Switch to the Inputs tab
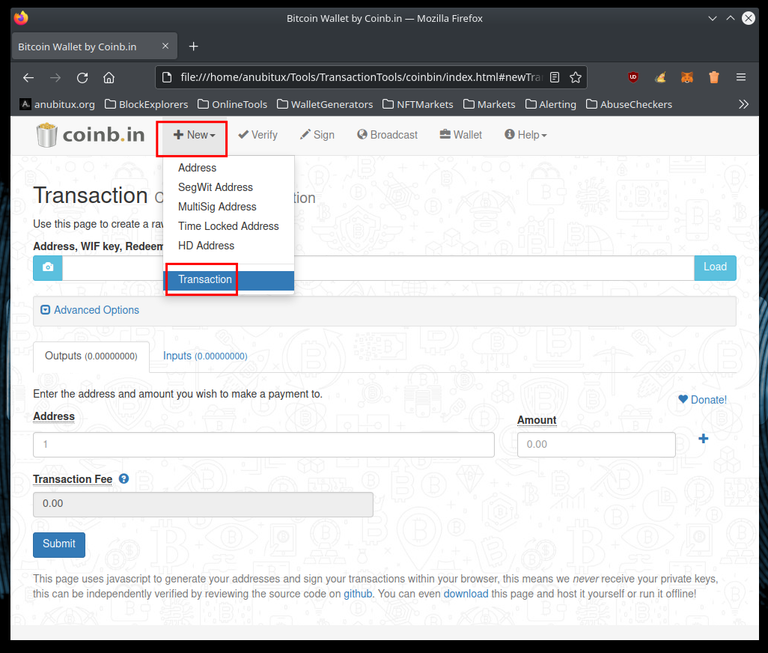 pyautogui.click(x=205, y=356)
